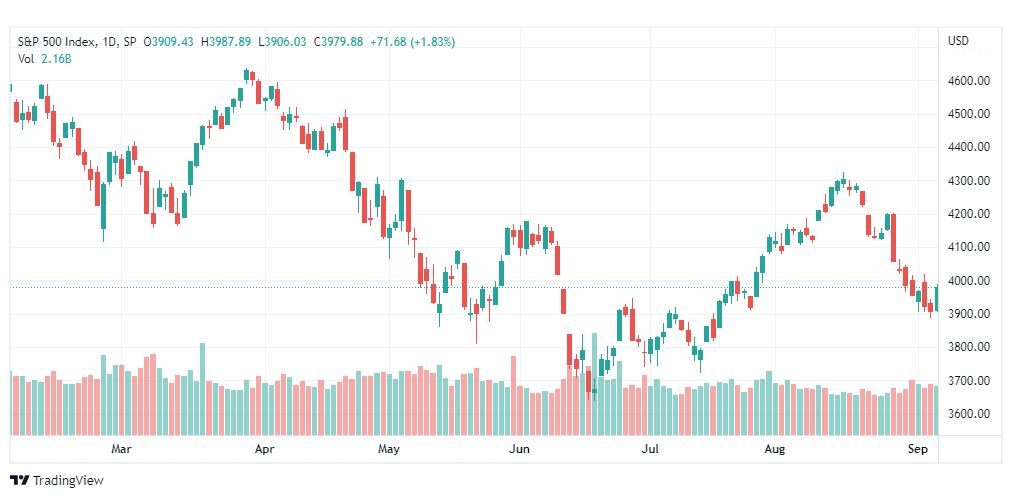Viewport: 1012px width, 498px height.
Task: Click the closing value C3979.88
Action: pos(338,42)
